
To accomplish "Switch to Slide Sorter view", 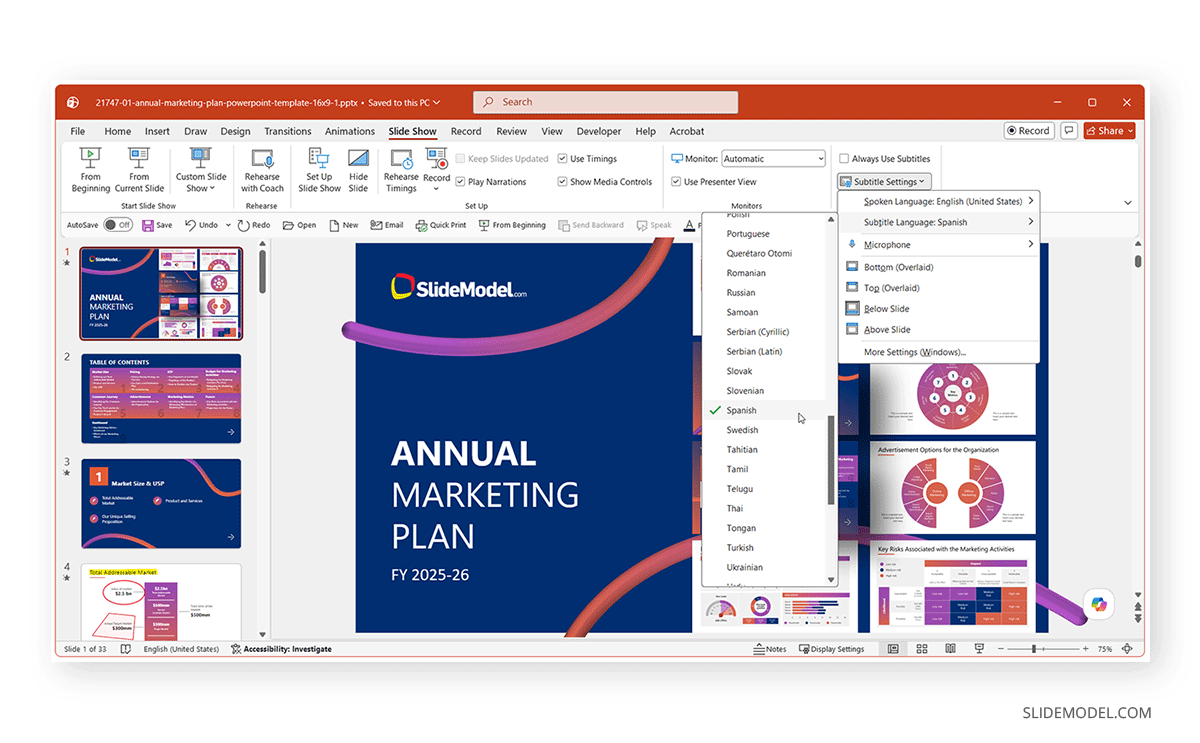I will [x=922, y=649].
